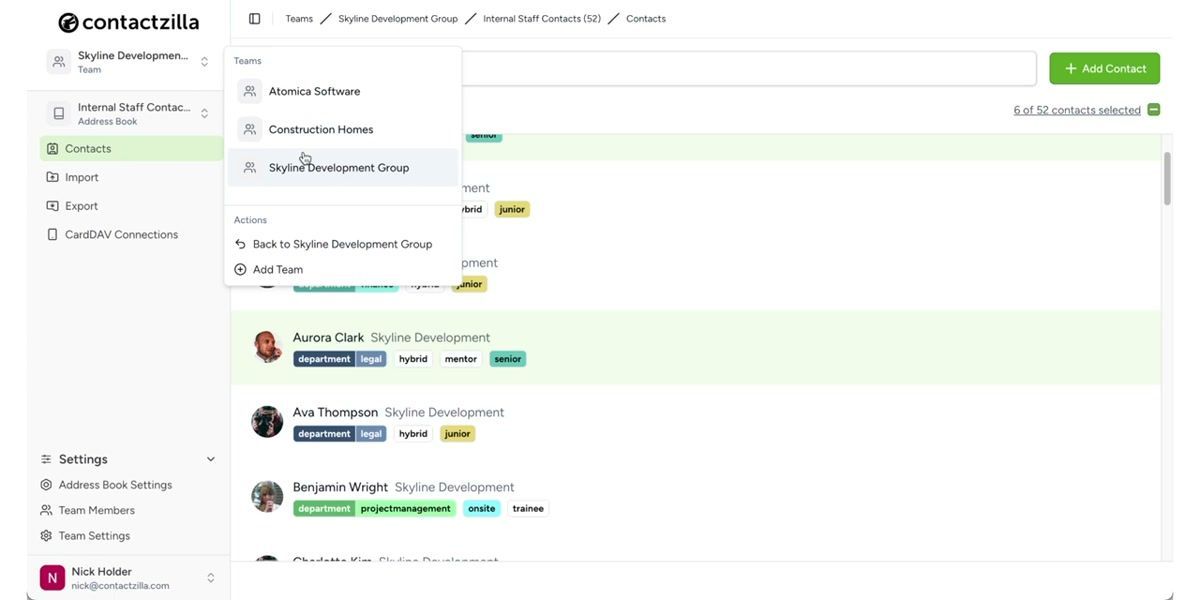Click Teams in the breadcrumb trail
Viewport: 1200px width, 600px height.
tap(298, 17)
